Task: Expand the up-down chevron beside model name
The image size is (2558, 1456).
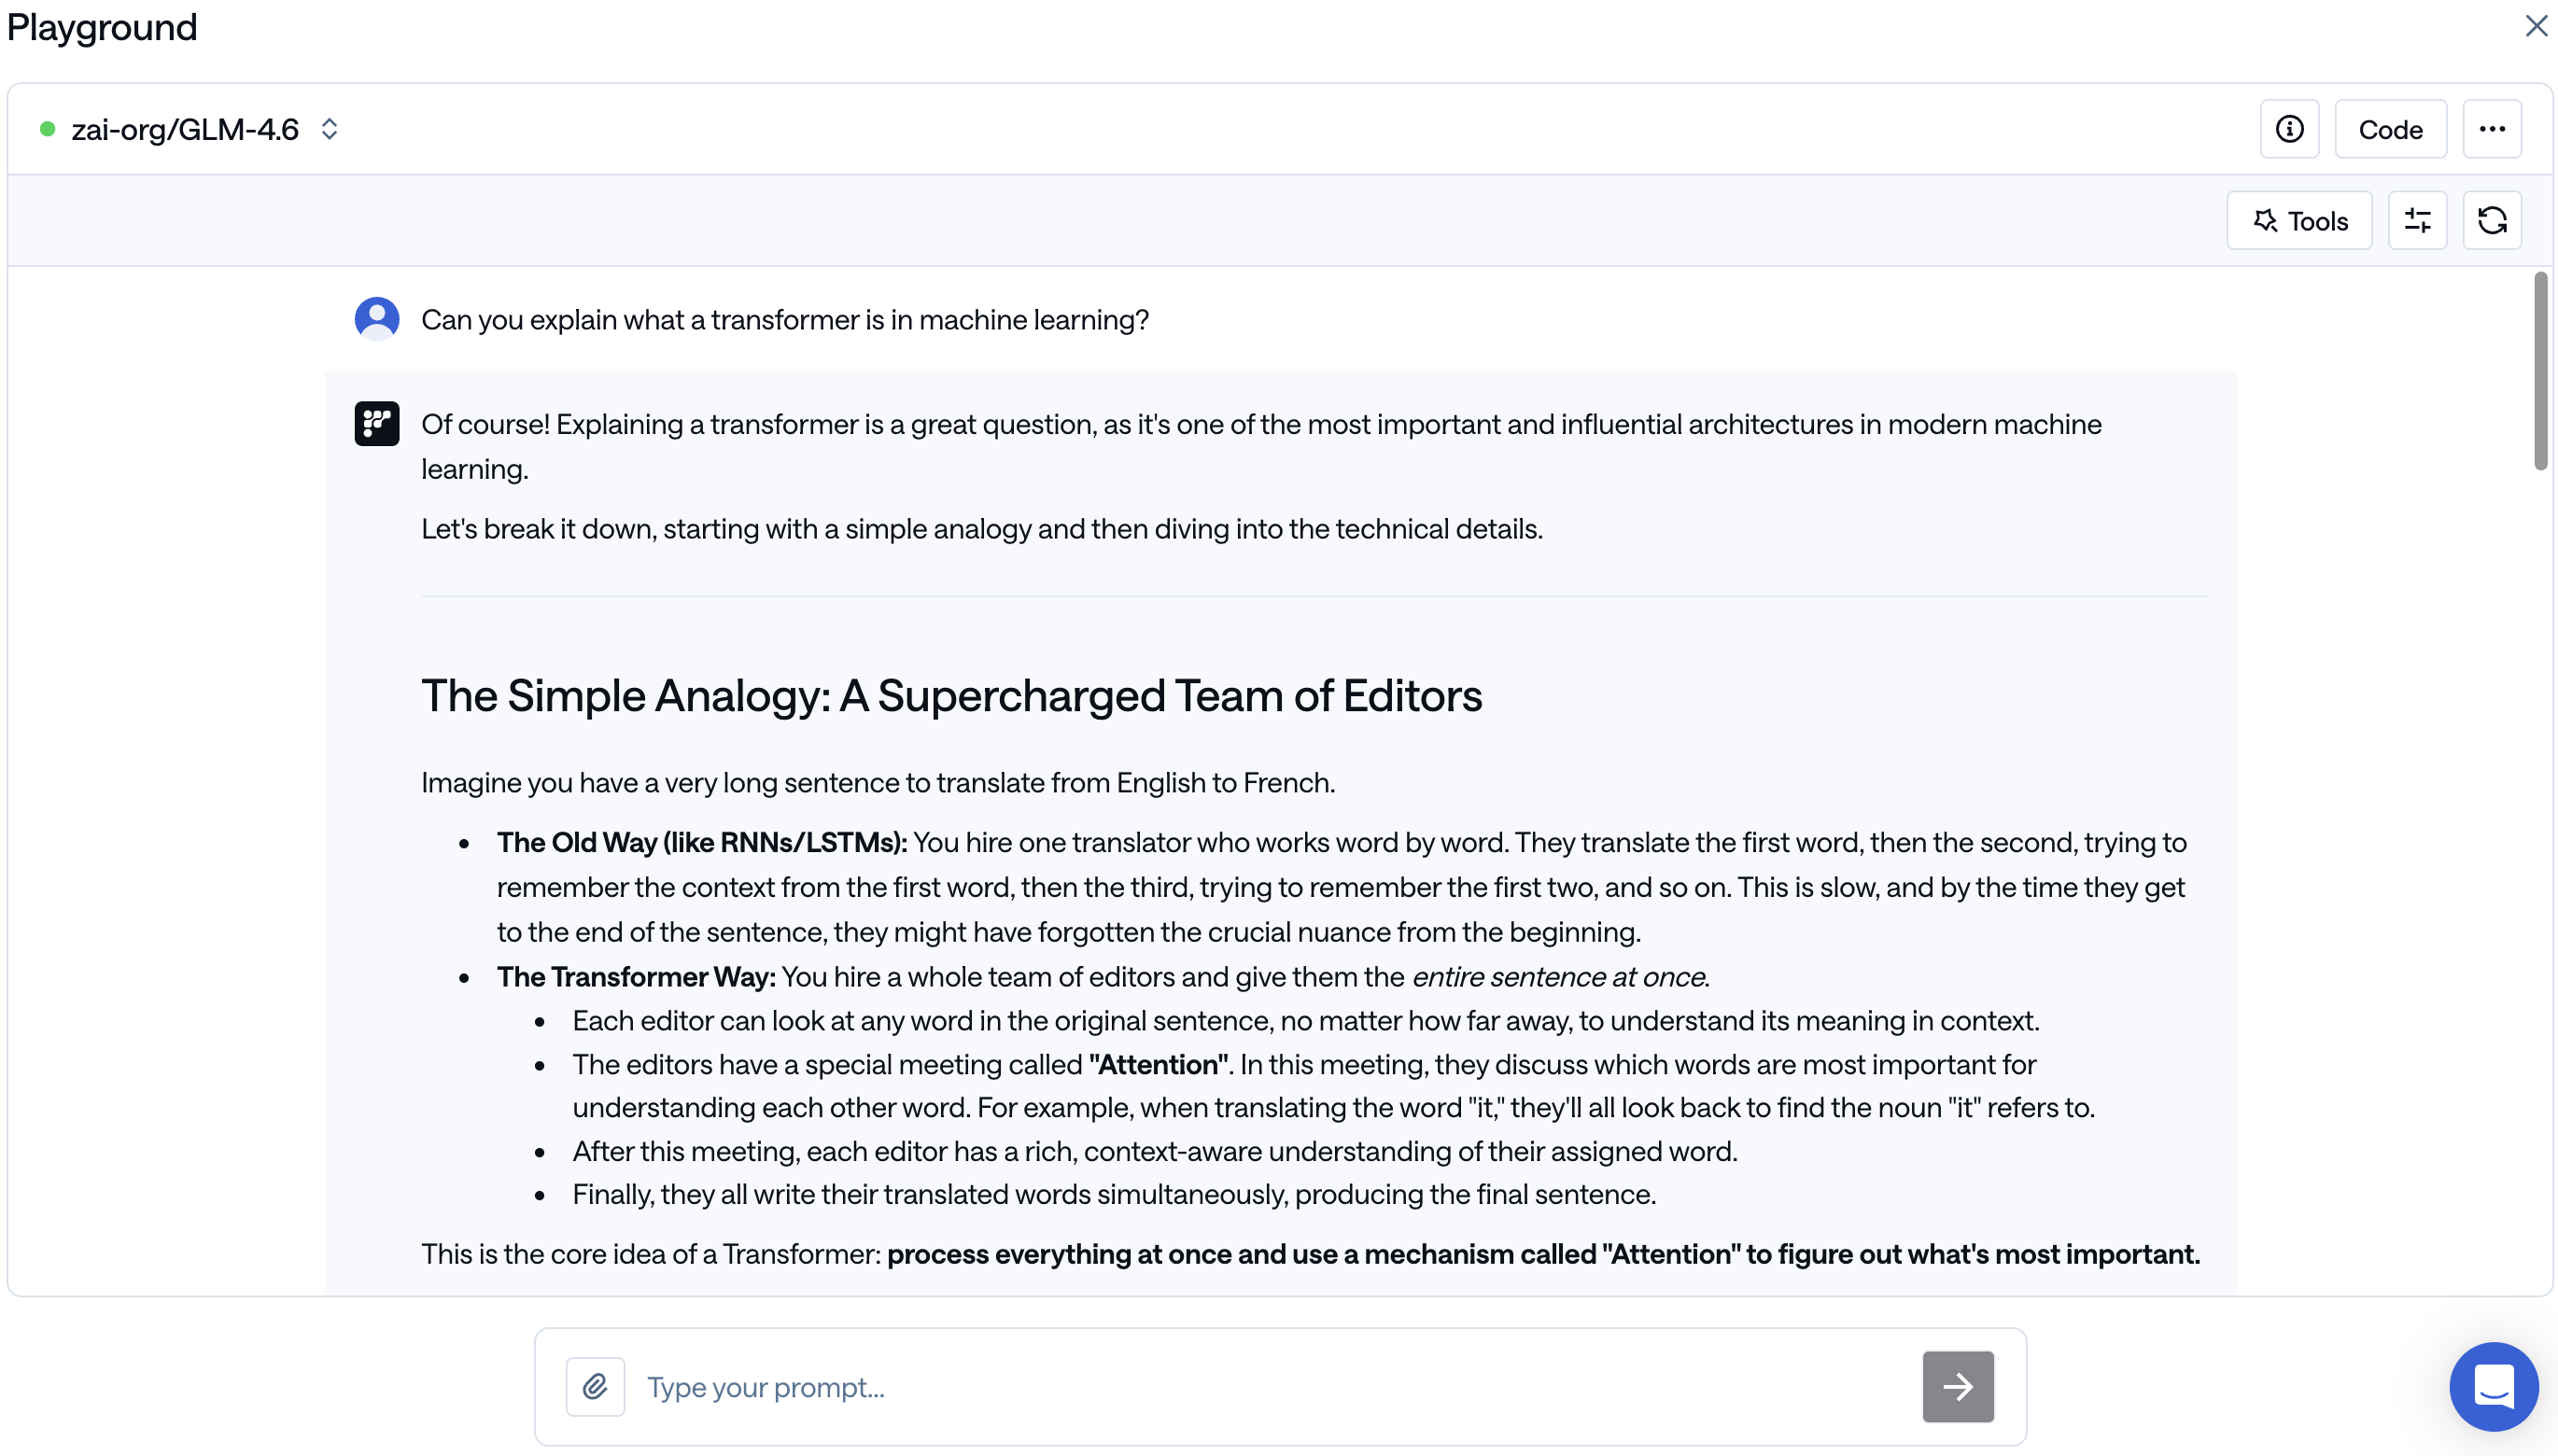Action: point(329,129)
